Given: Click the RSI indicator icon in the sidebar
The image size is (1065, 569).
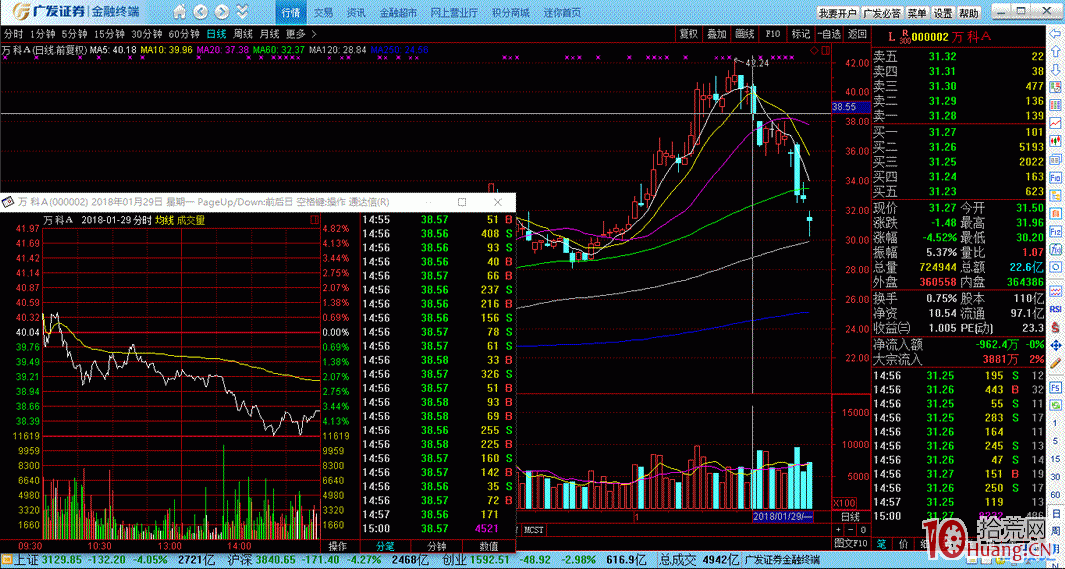Looking at the screenshot, I should click(1055, 308).
